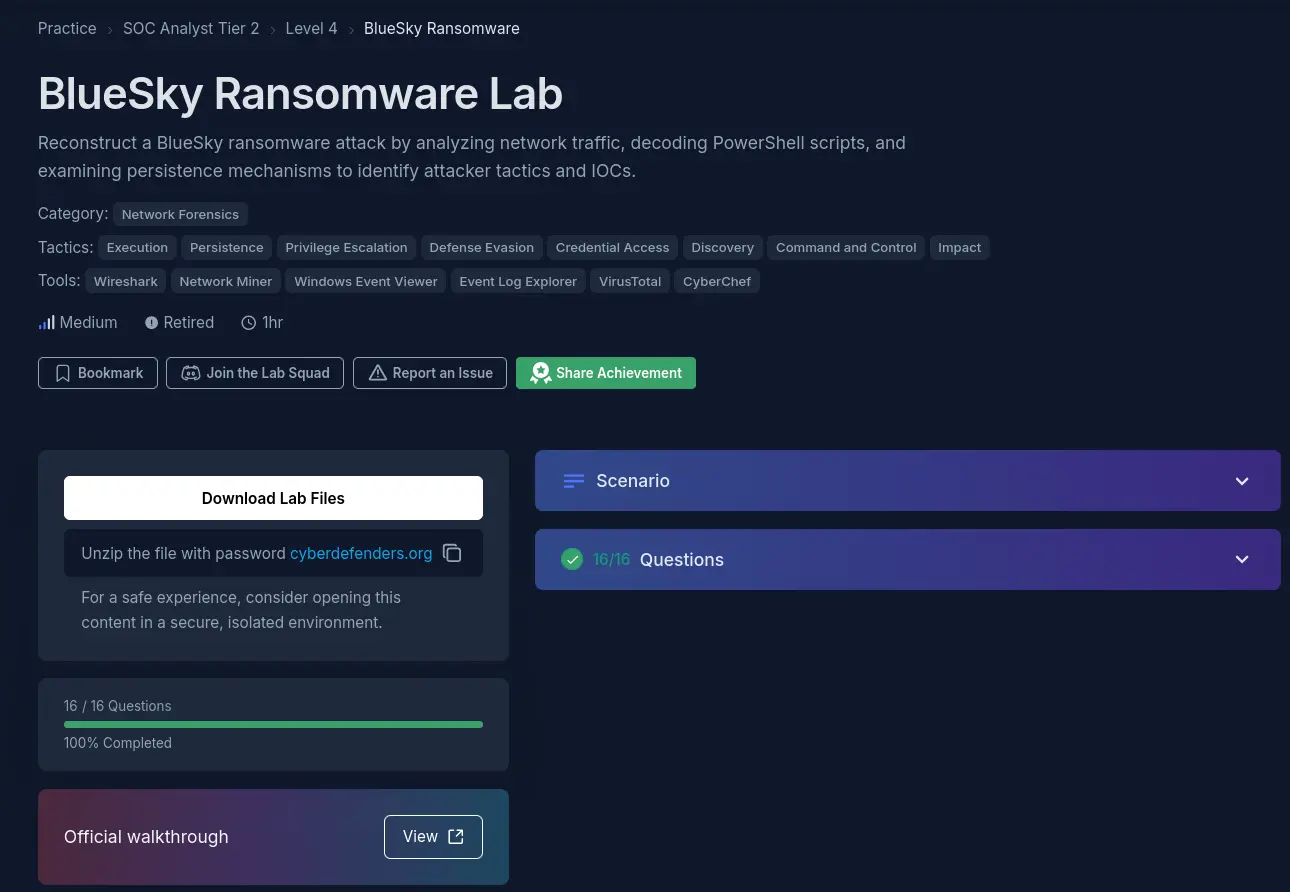Image resolution: width=1290 pixels, height=892 pixels.
Task: Click the award badge icon in Share Achievement
Action: tap(541, 373)
